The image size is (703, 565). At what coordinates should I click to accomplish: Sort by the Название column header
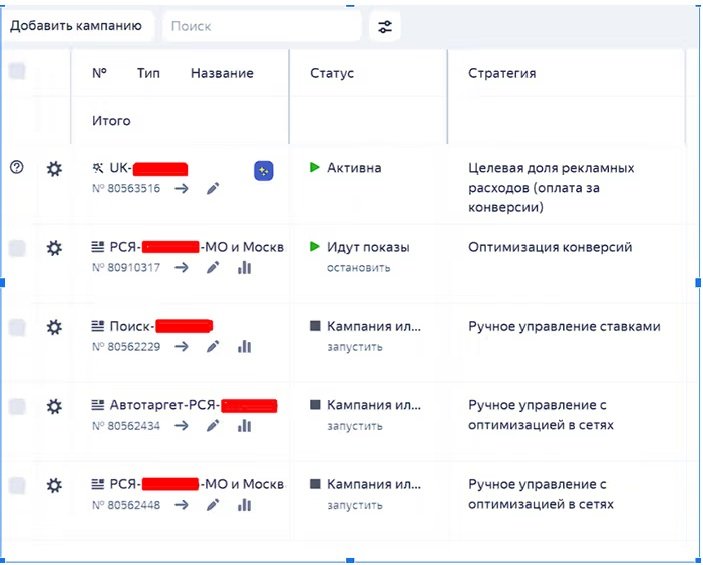222,73
